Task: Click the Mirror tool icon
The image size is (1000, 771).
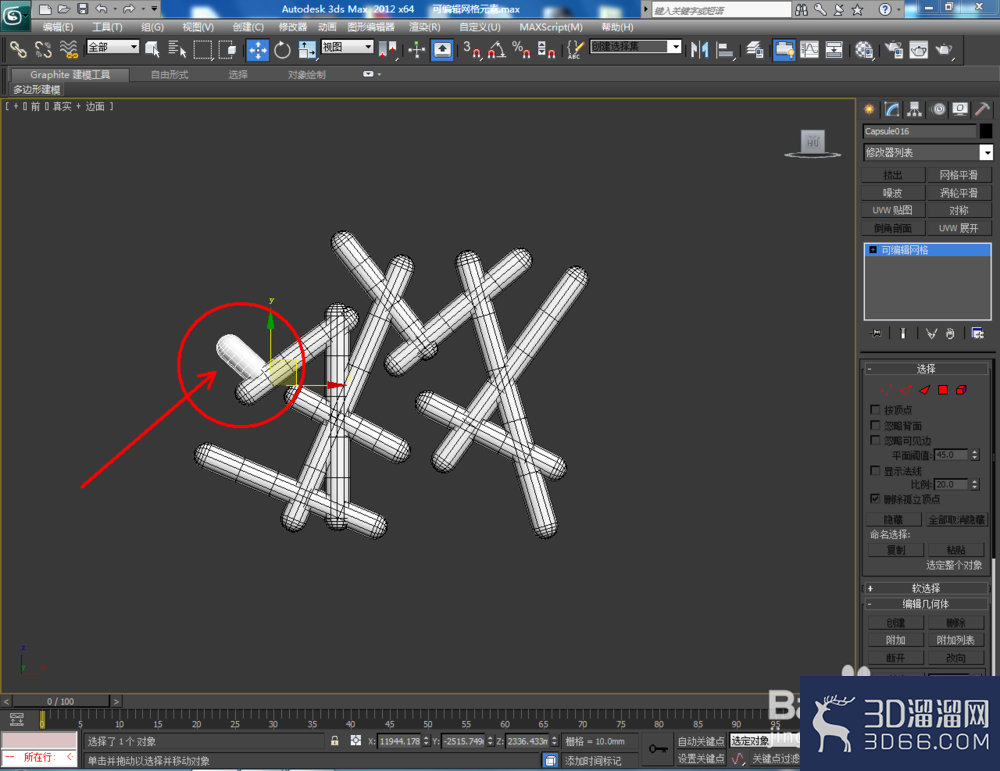Action: coord(700,50)
